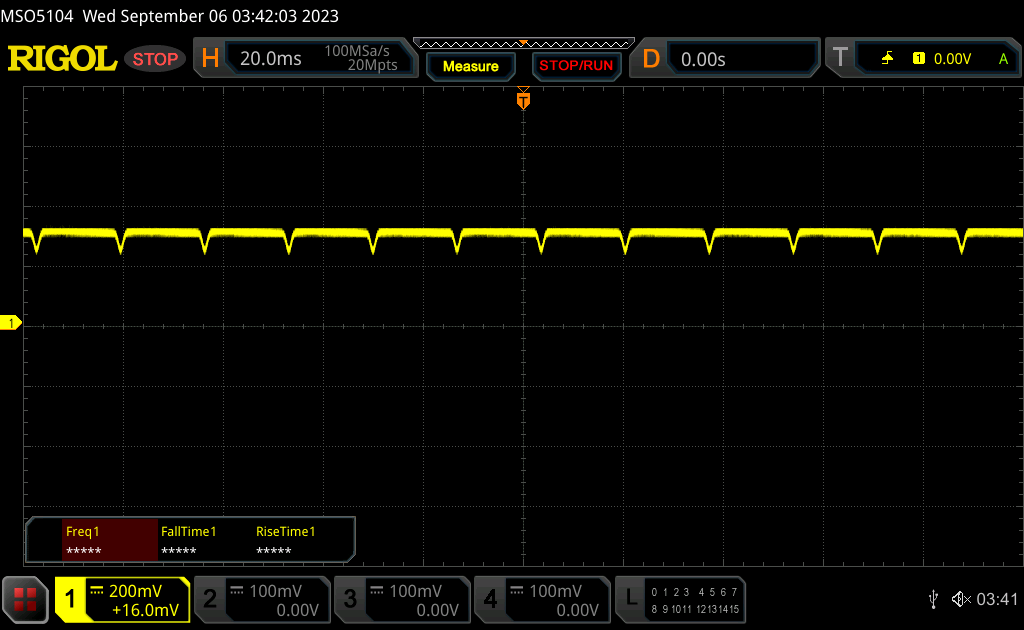Toggle channel 1 number label

70,599
